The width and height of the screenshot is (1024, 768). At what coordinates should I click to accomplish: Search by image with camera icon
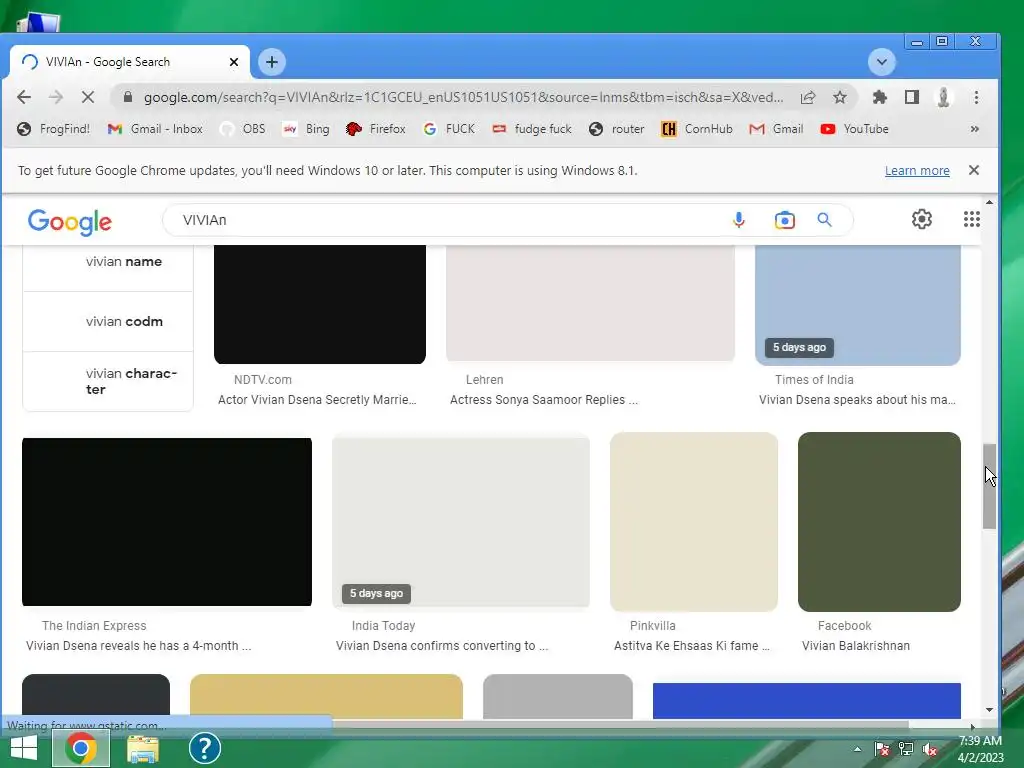(x=784, y=220)
